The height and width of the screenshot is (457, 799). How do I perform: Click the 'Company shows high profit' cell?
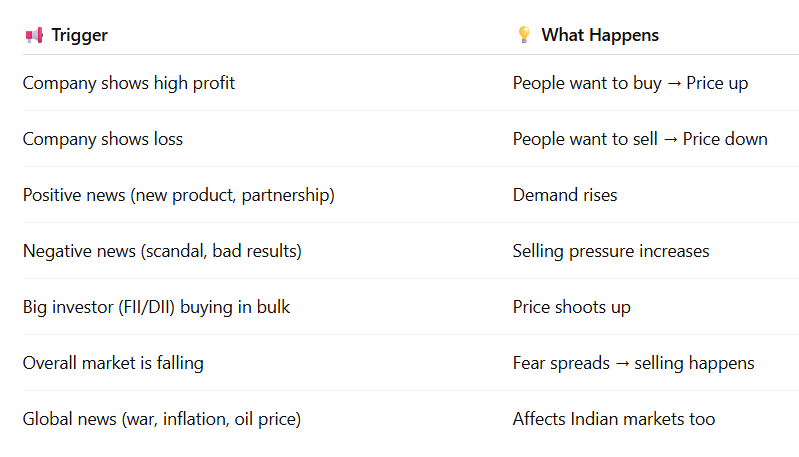(x=129, y=83)
